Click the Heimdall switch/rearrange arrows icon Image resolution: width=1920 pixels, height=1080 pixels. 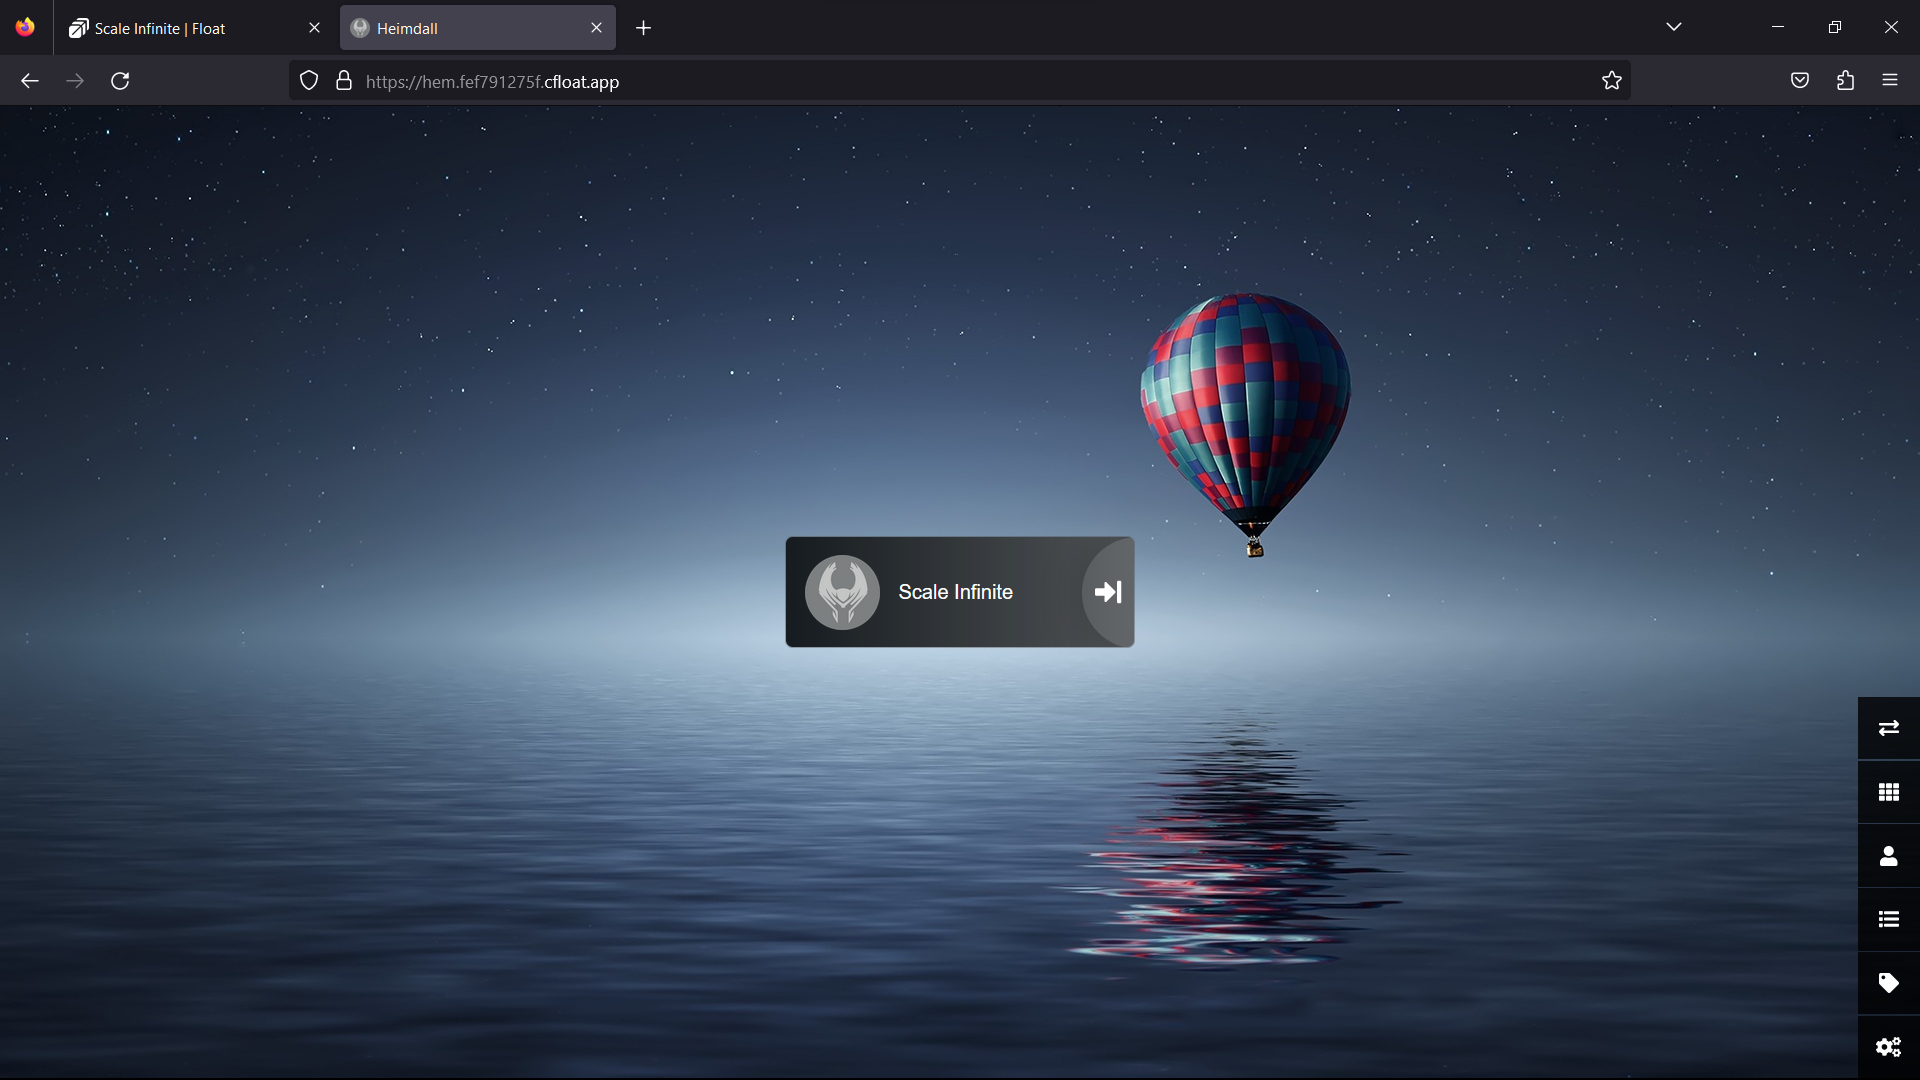point(1888,728)
